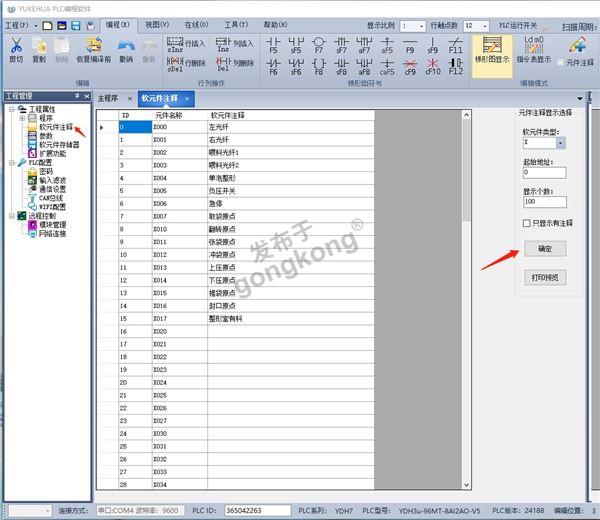
Task: Click the 确定 confirm button
Action: 544,248
